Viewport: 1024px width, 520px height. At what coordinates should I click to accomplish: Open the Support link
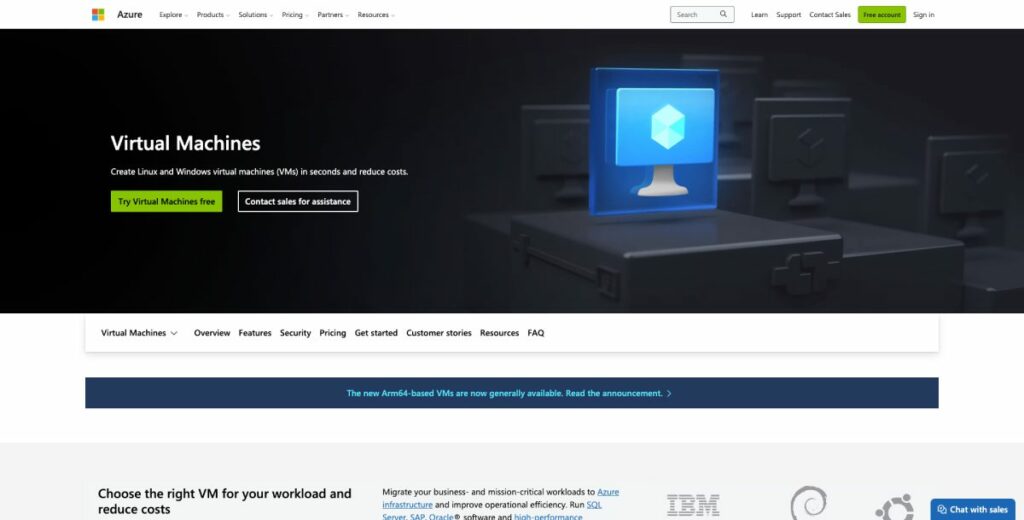788,14
